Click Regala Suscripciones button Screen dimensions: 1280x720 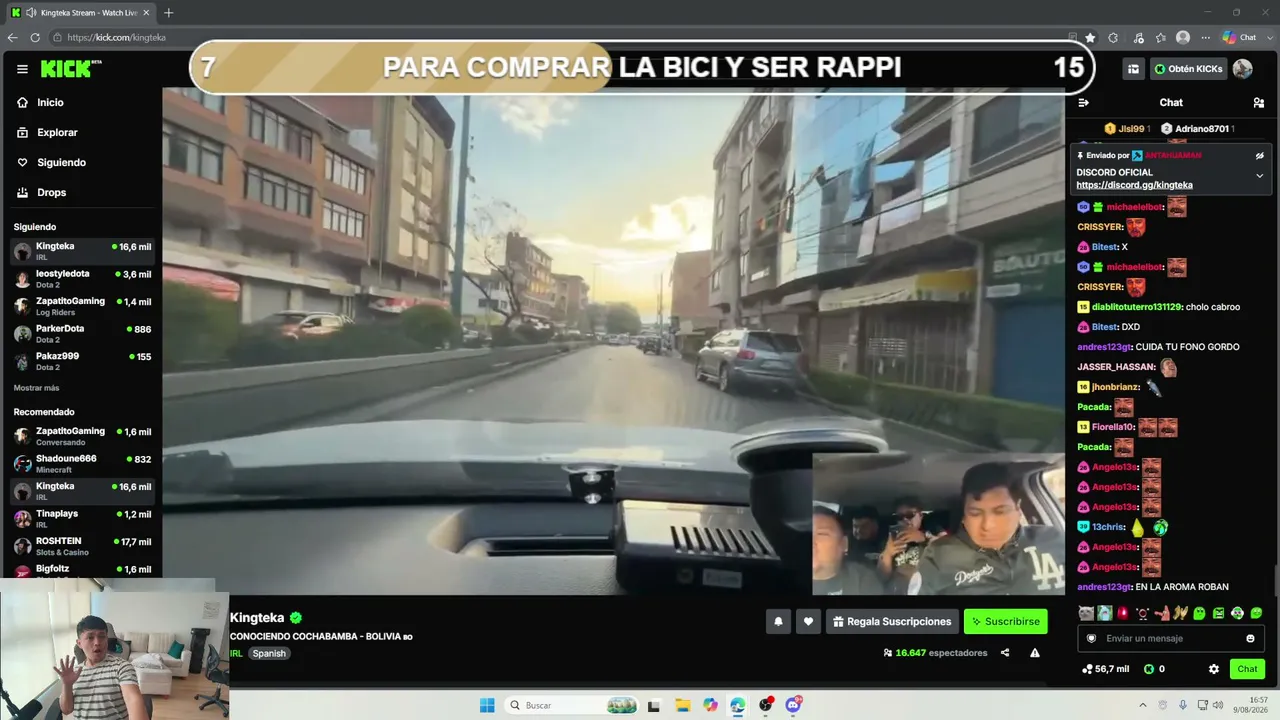click(892, 622)
